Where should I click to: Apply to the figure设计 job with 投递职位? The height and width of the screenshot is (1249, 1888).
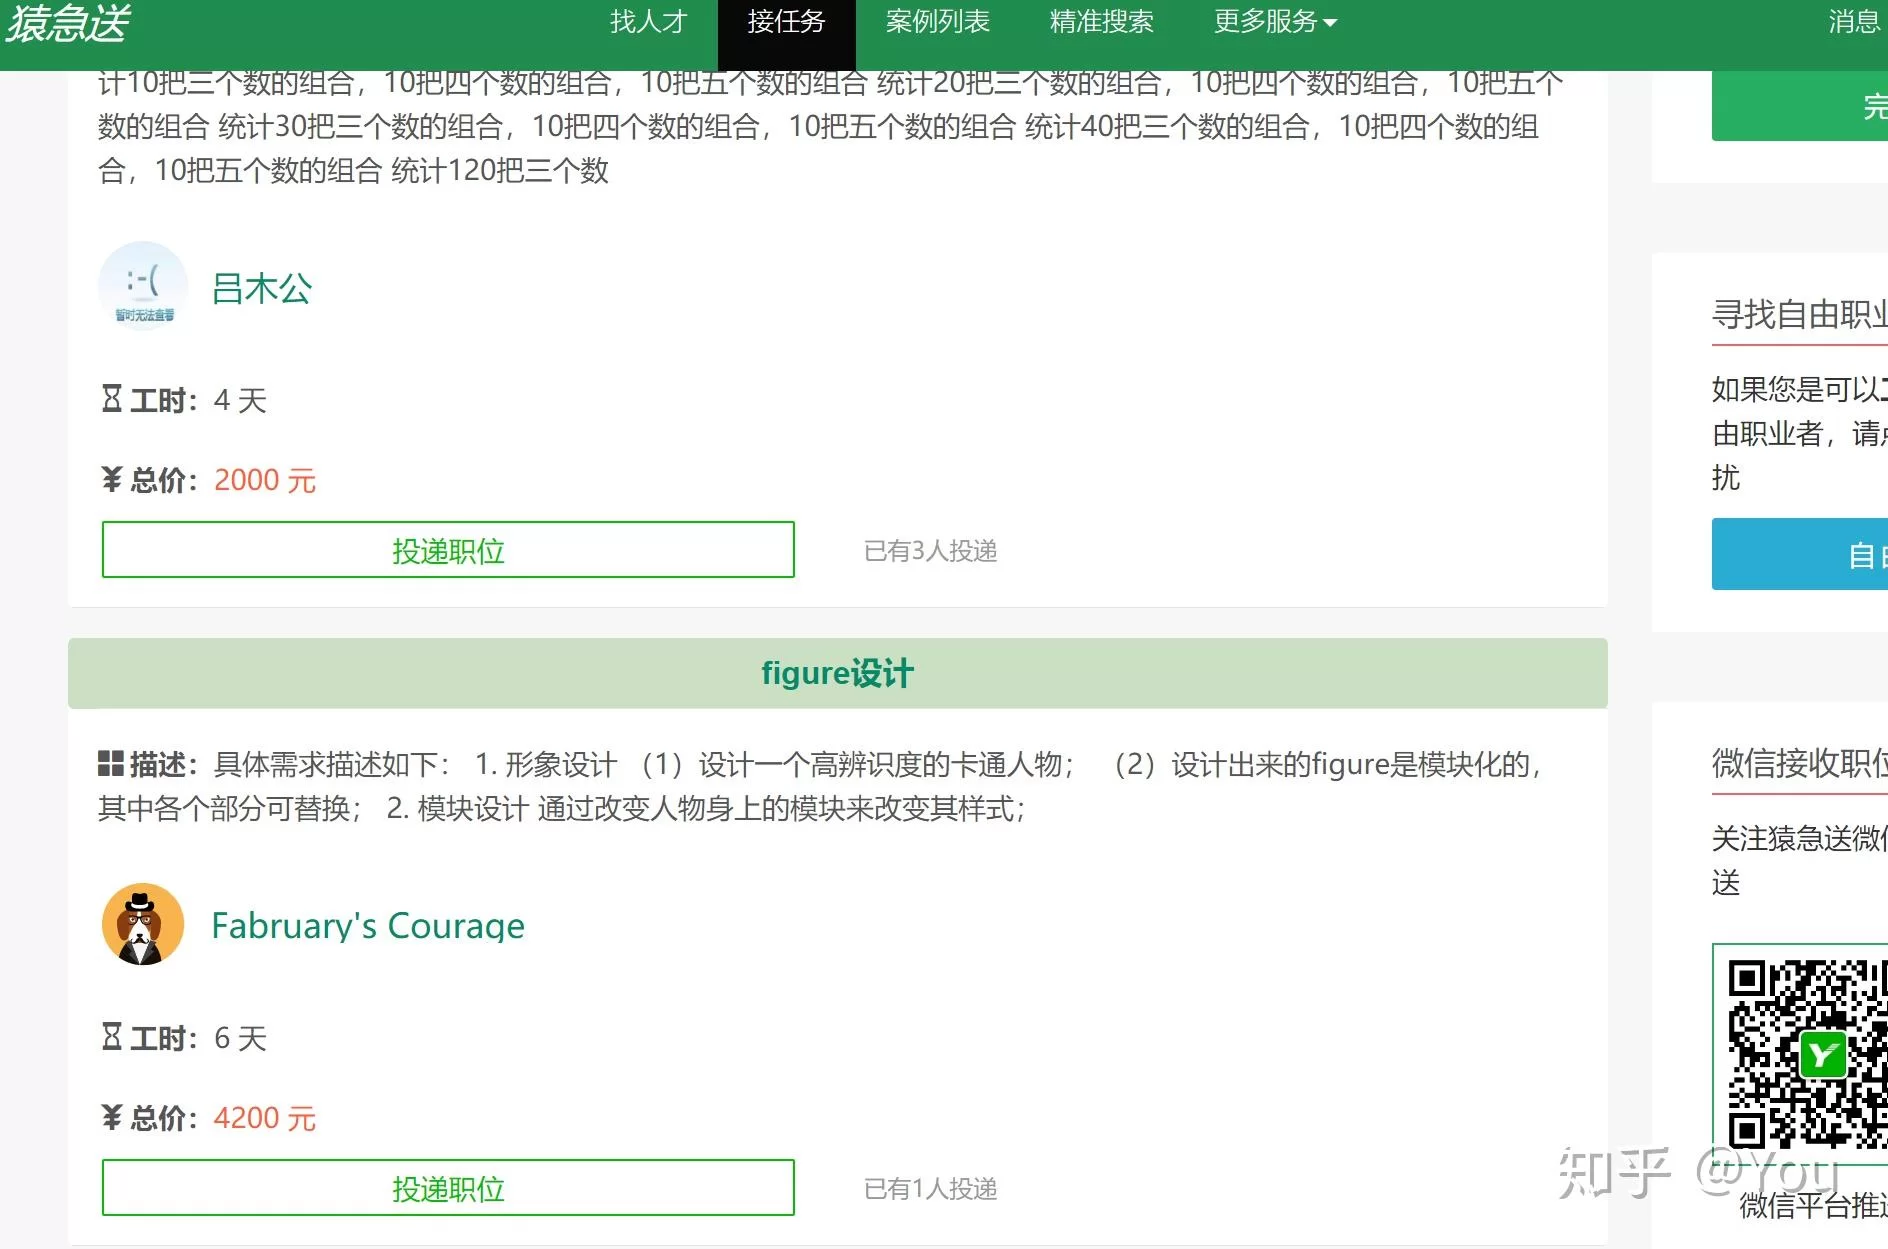tap(448, 1188)
